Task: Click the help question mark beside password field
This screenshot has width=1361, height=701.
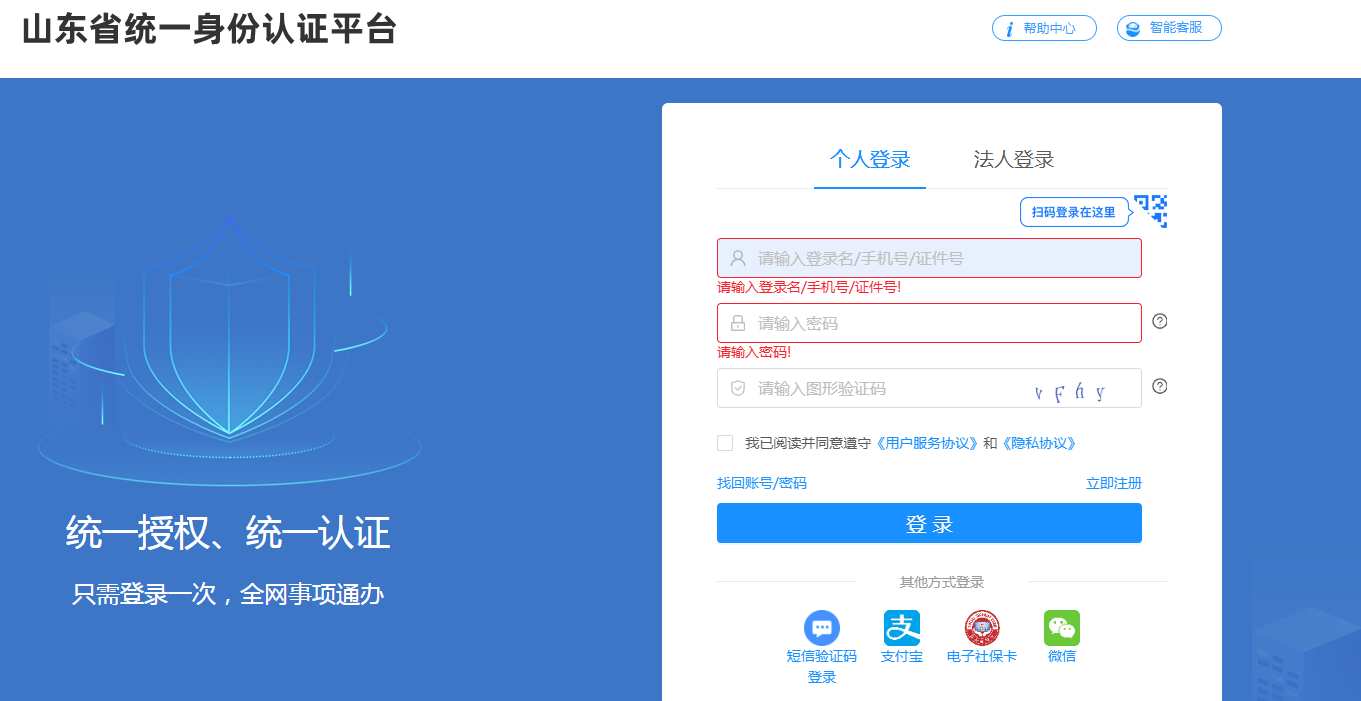Action: click(x=1160, y=321)
